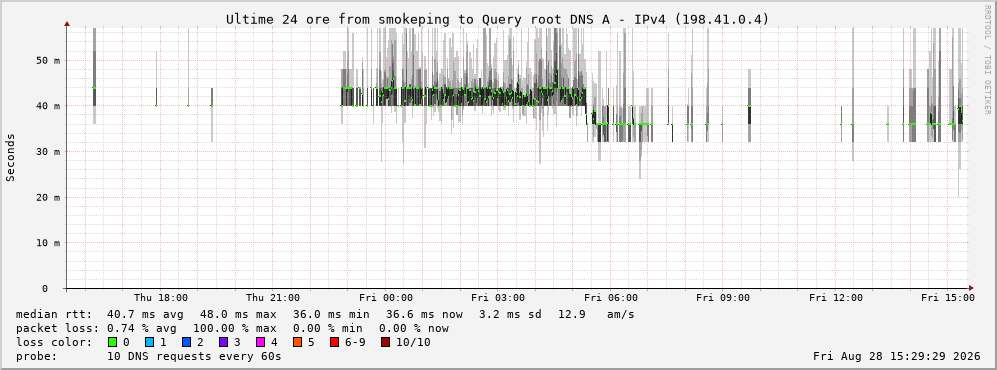Click the Fri 12:00 time axis label
Viewport: 997px width, 370px height.
click(x=835, y=298)
